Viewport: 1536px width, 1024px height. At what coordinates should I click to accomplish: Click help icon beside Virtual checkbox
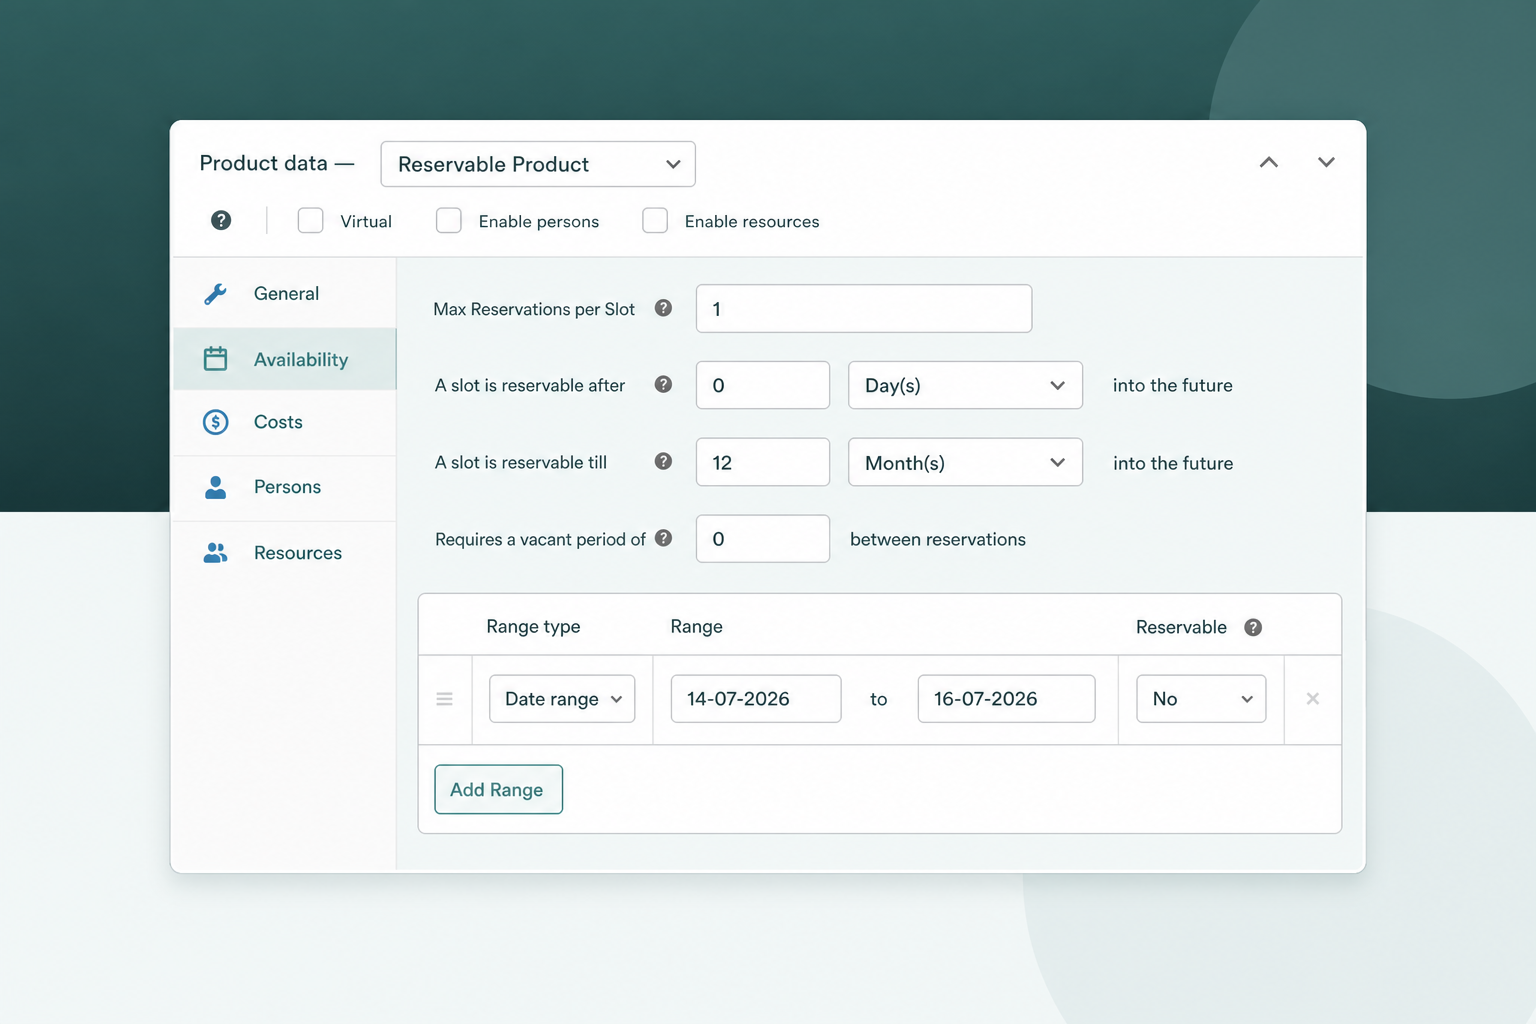point(221,220)
